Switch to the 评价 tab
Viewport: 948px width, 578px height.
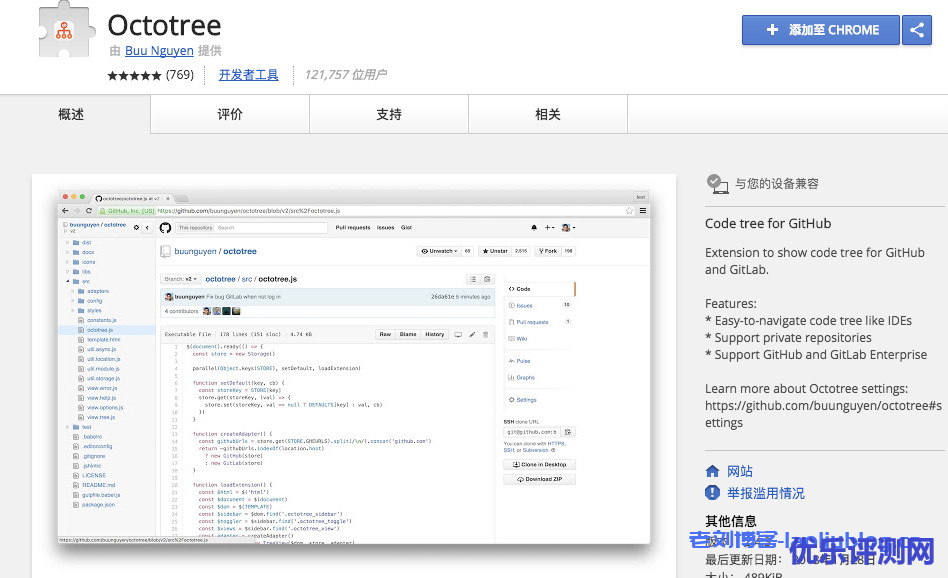(230, 115)
